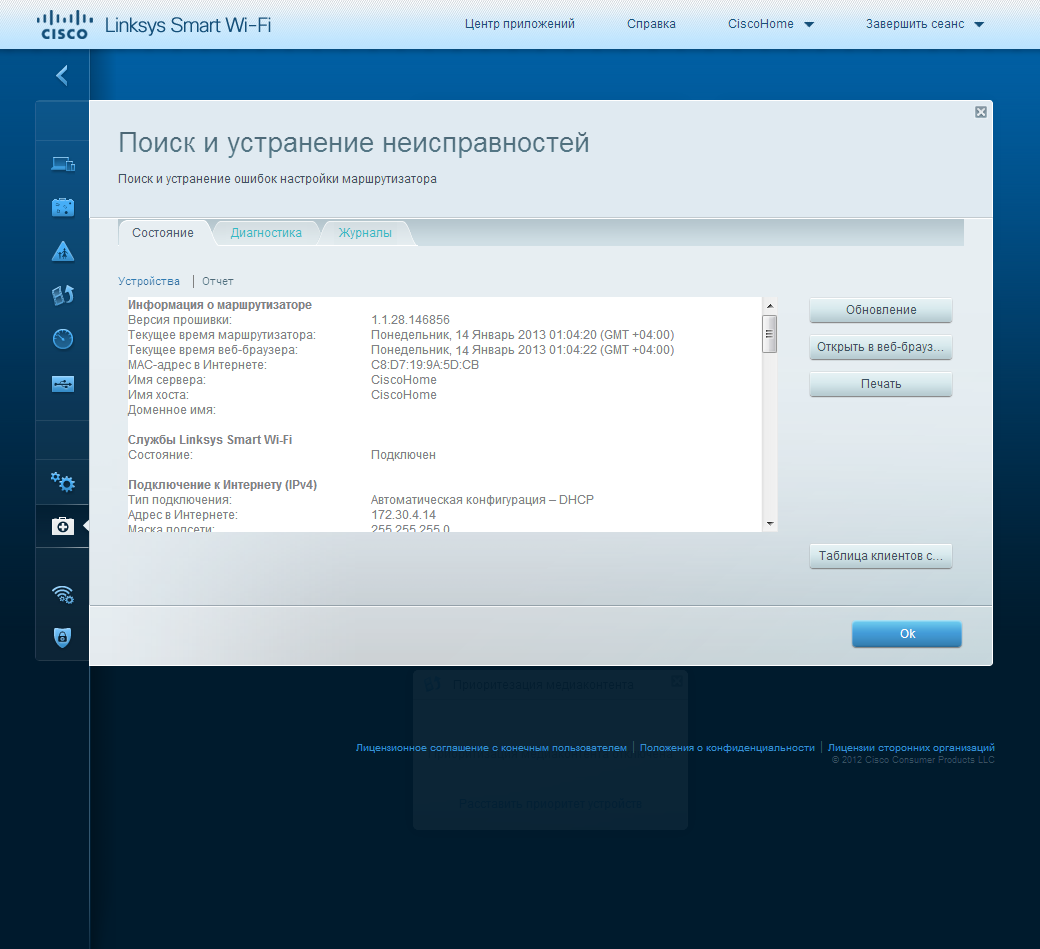Open Таблица клиентов с... button
Screen dimensions: 1040x949
coord(881,556)
